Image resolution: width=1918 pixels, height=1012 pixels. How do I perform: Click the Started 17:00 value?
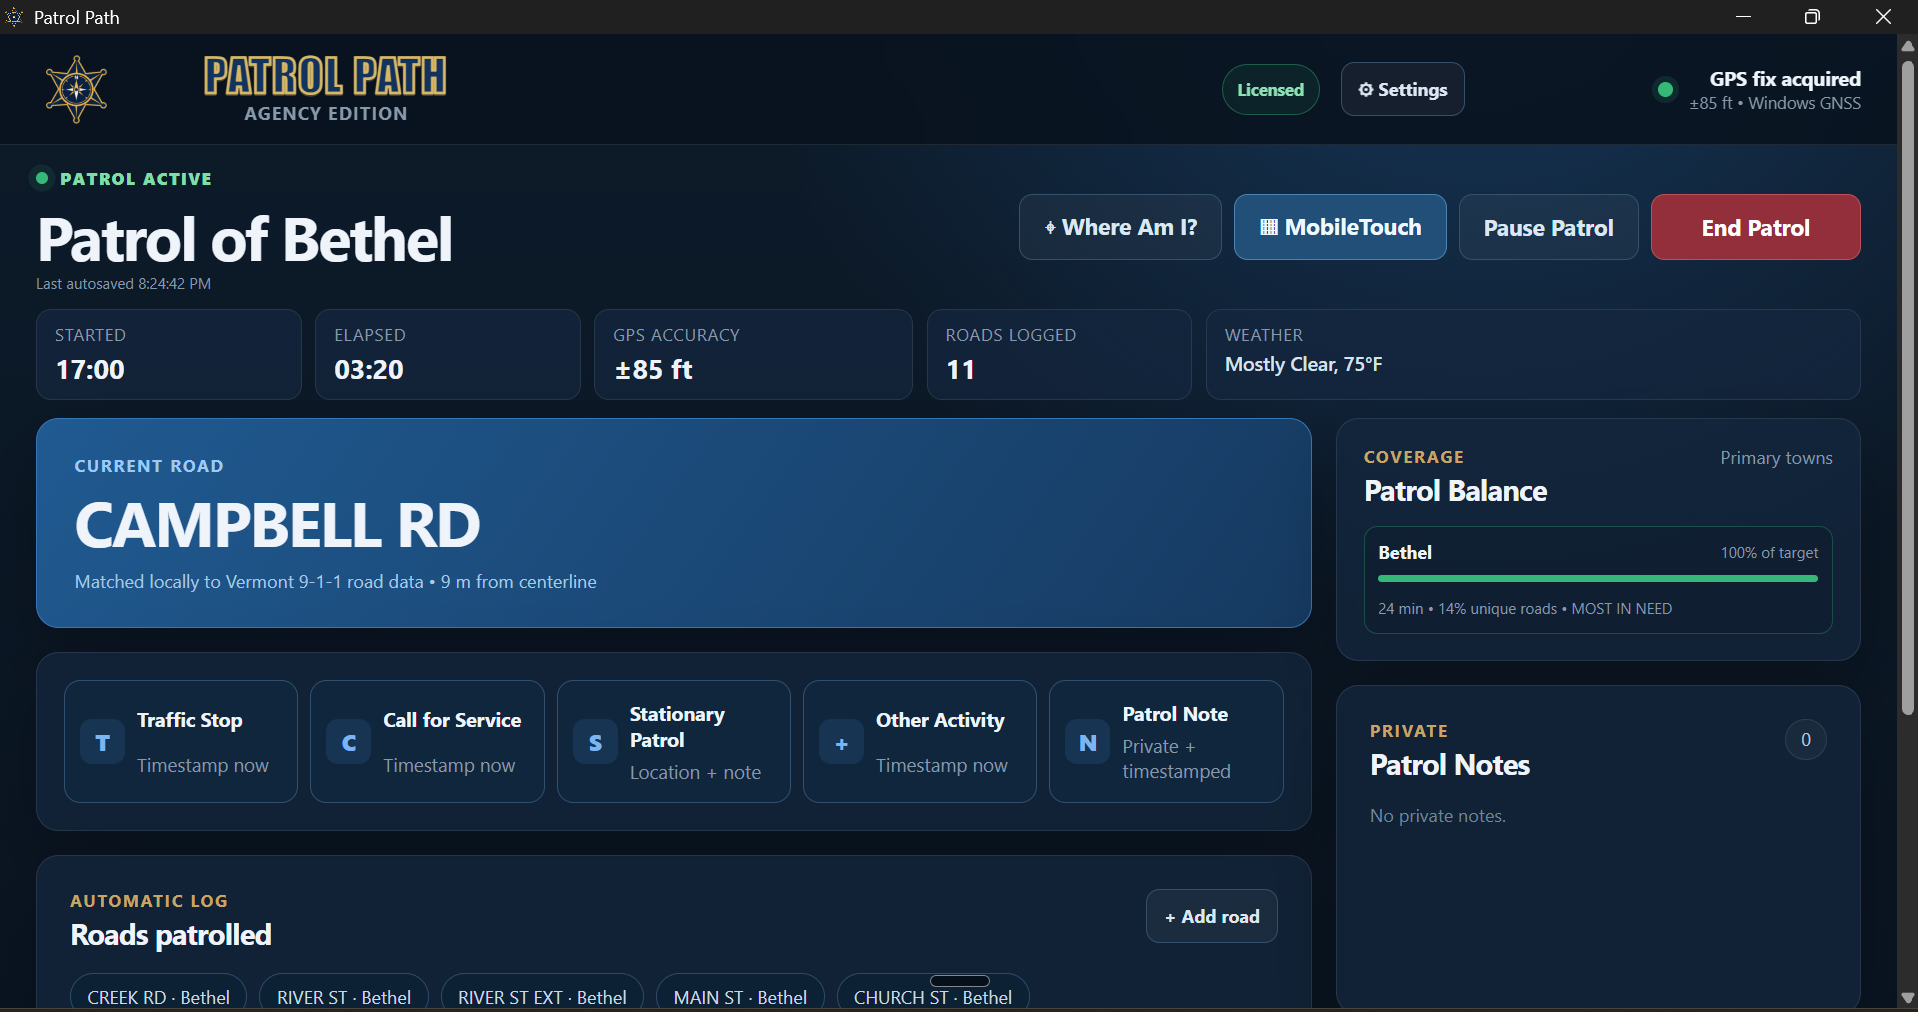pyautogui.click(x=90, y=370)
